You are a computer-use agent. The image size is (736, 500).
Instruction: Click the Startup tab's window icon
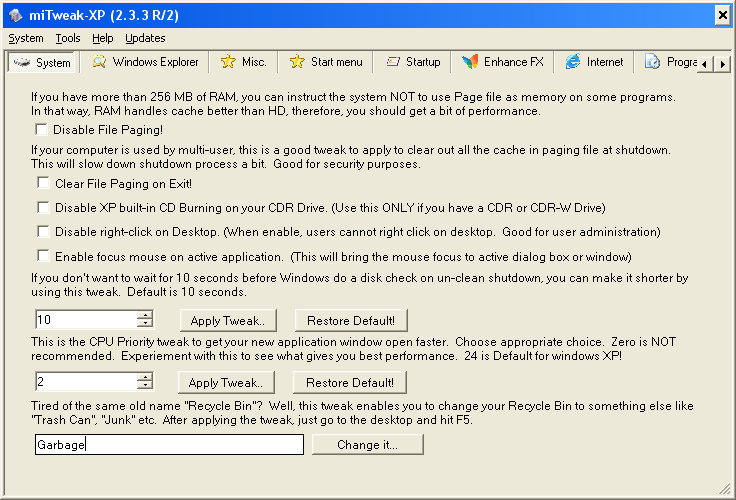(x=393, y=62)
